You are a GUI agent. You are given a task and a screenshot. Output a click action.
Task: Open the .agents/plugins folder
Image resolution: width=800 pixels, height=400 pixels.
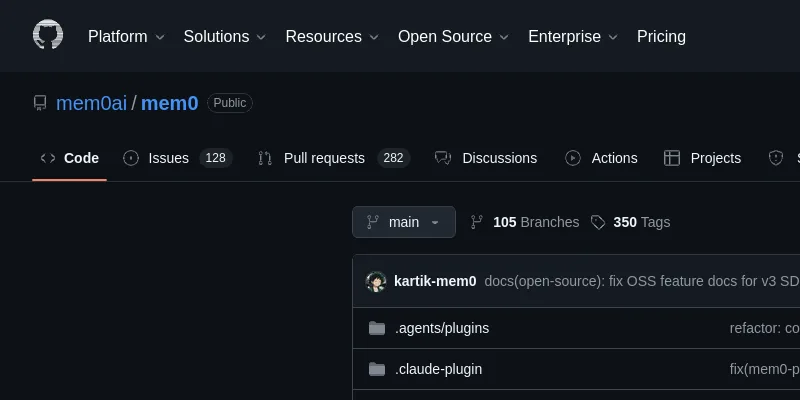[442, 328]
